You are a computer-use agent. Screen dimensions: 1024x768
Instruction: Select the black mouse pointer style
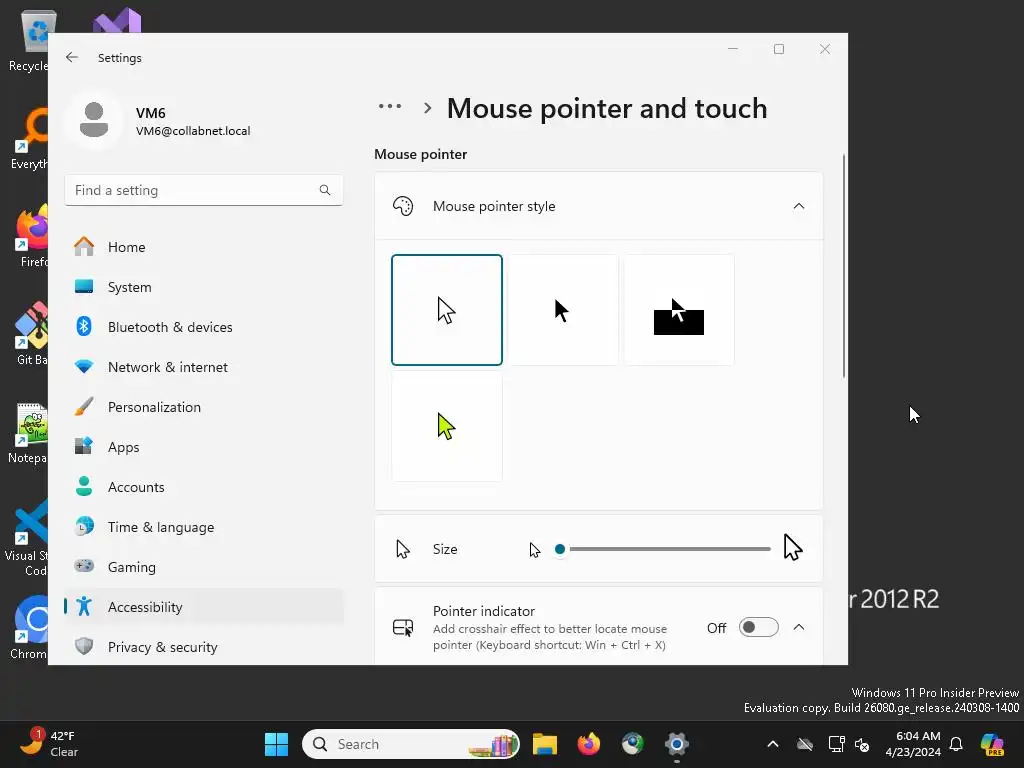tap(563, 310)
